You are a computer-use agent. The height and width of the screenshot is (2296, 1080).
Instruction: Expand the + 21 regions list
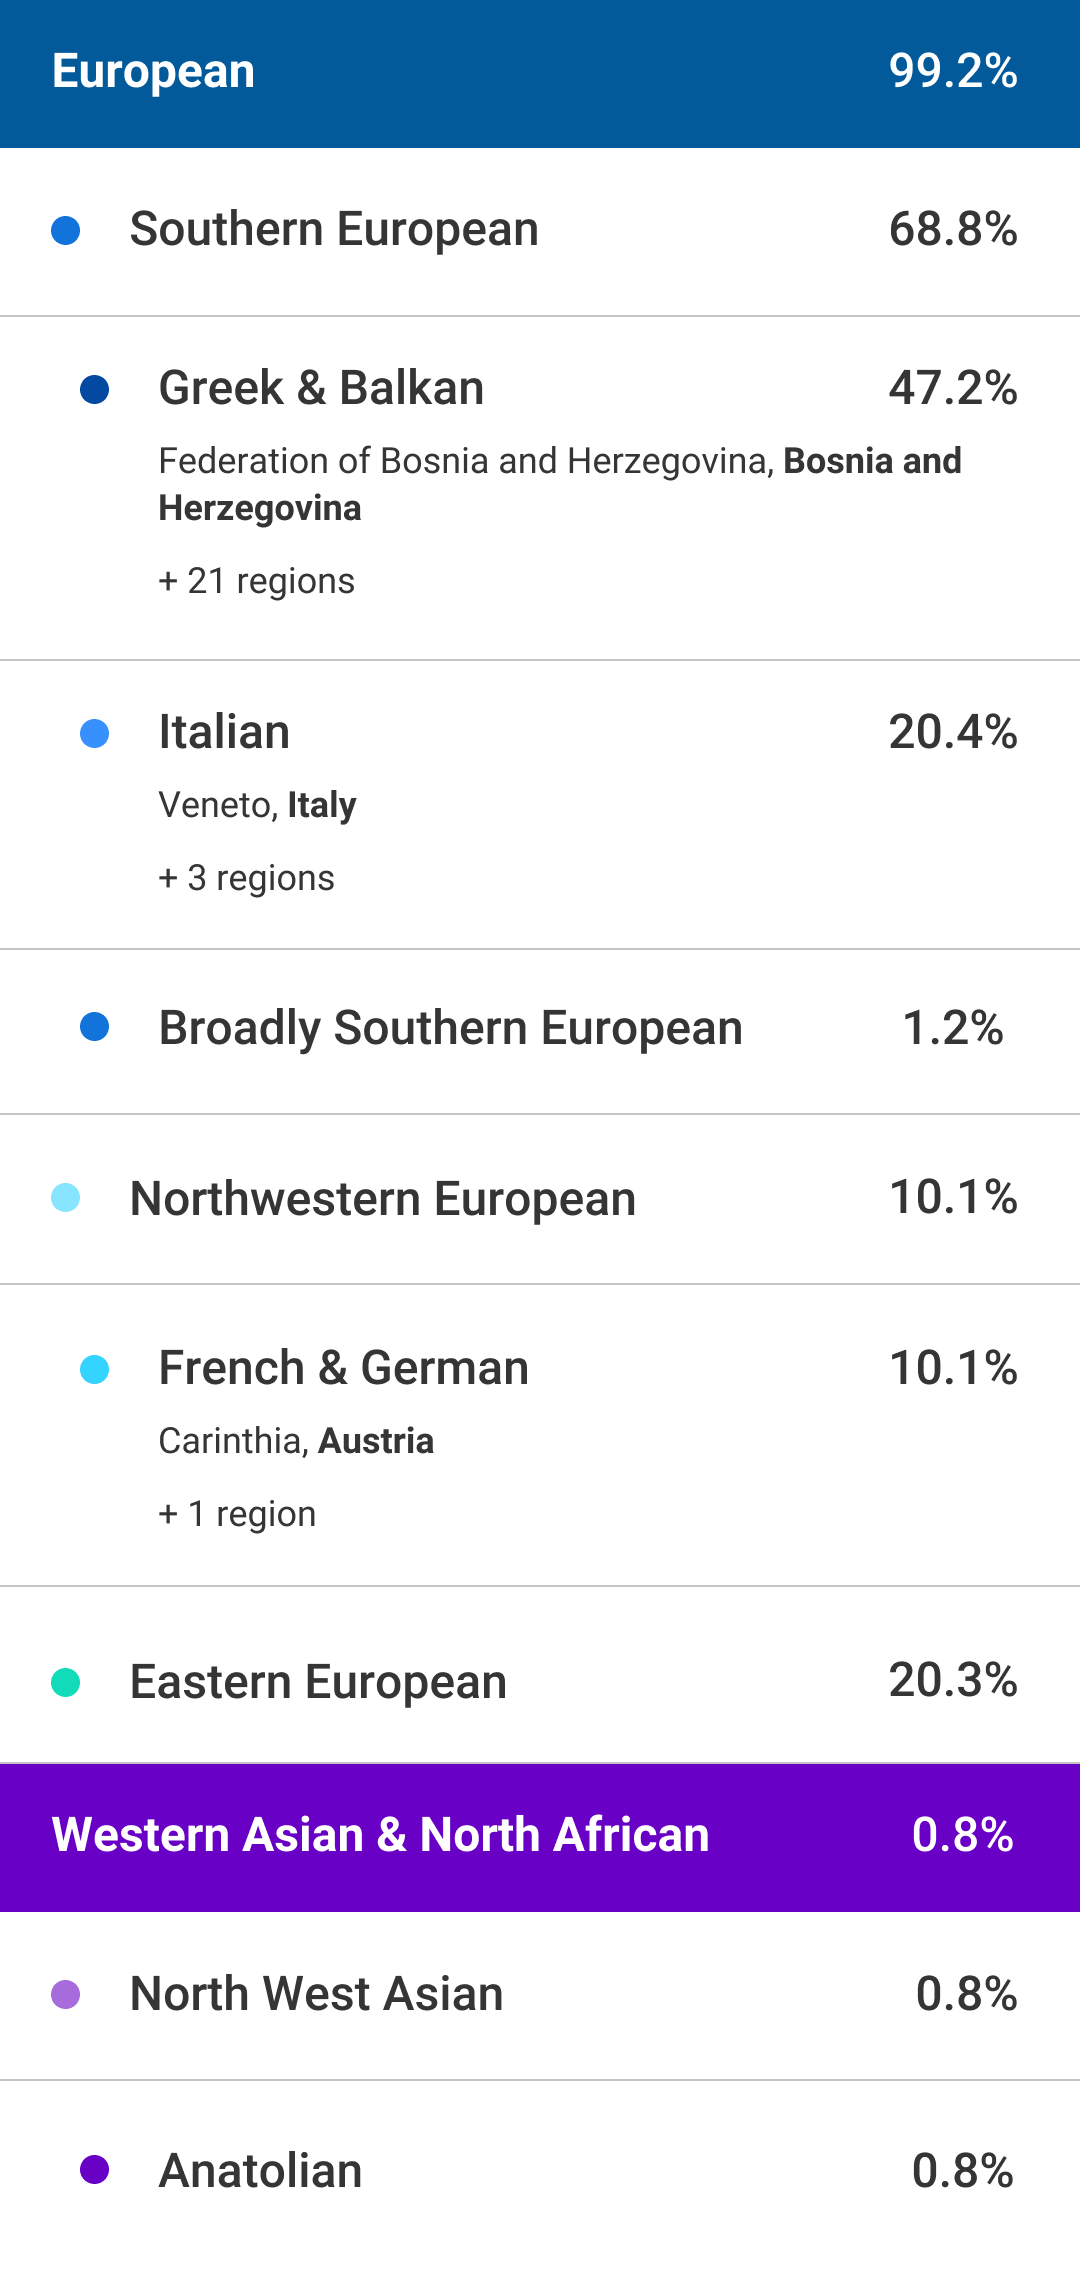click(x=257, y=581)
